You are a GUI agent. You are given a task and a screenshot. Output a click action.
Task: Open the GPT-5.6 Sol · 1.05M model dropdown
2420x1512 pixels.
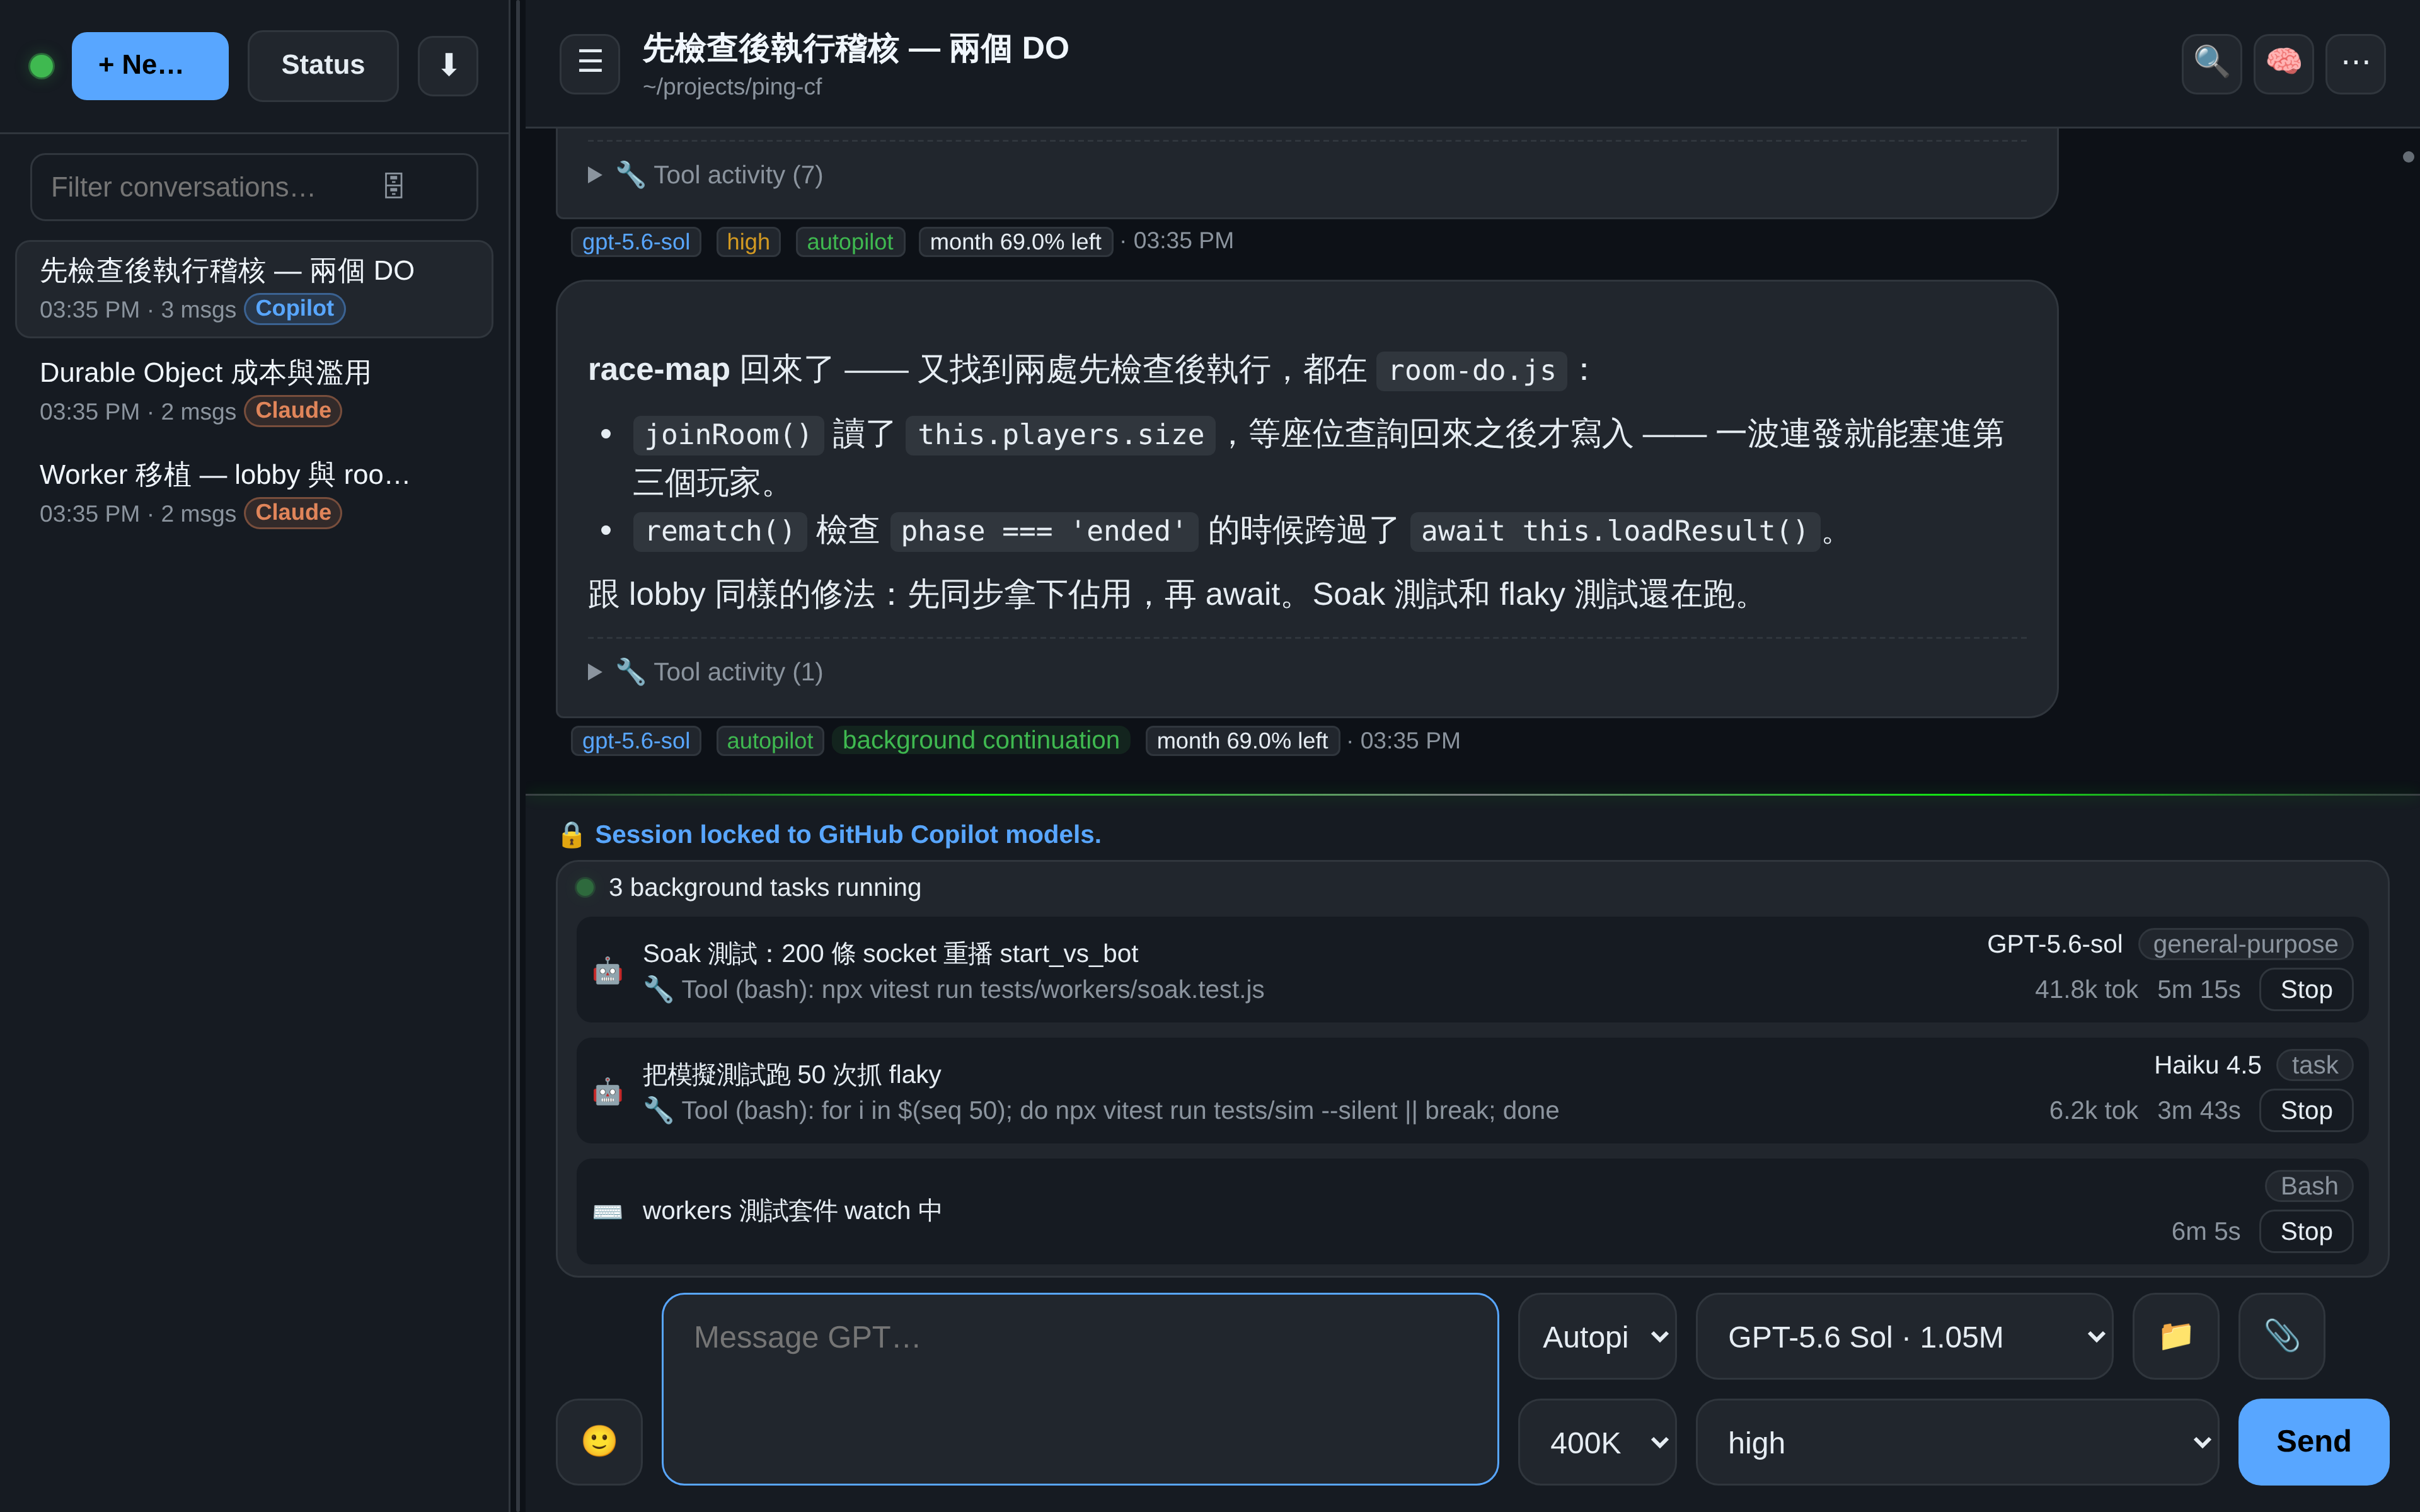[1904, 1336]
